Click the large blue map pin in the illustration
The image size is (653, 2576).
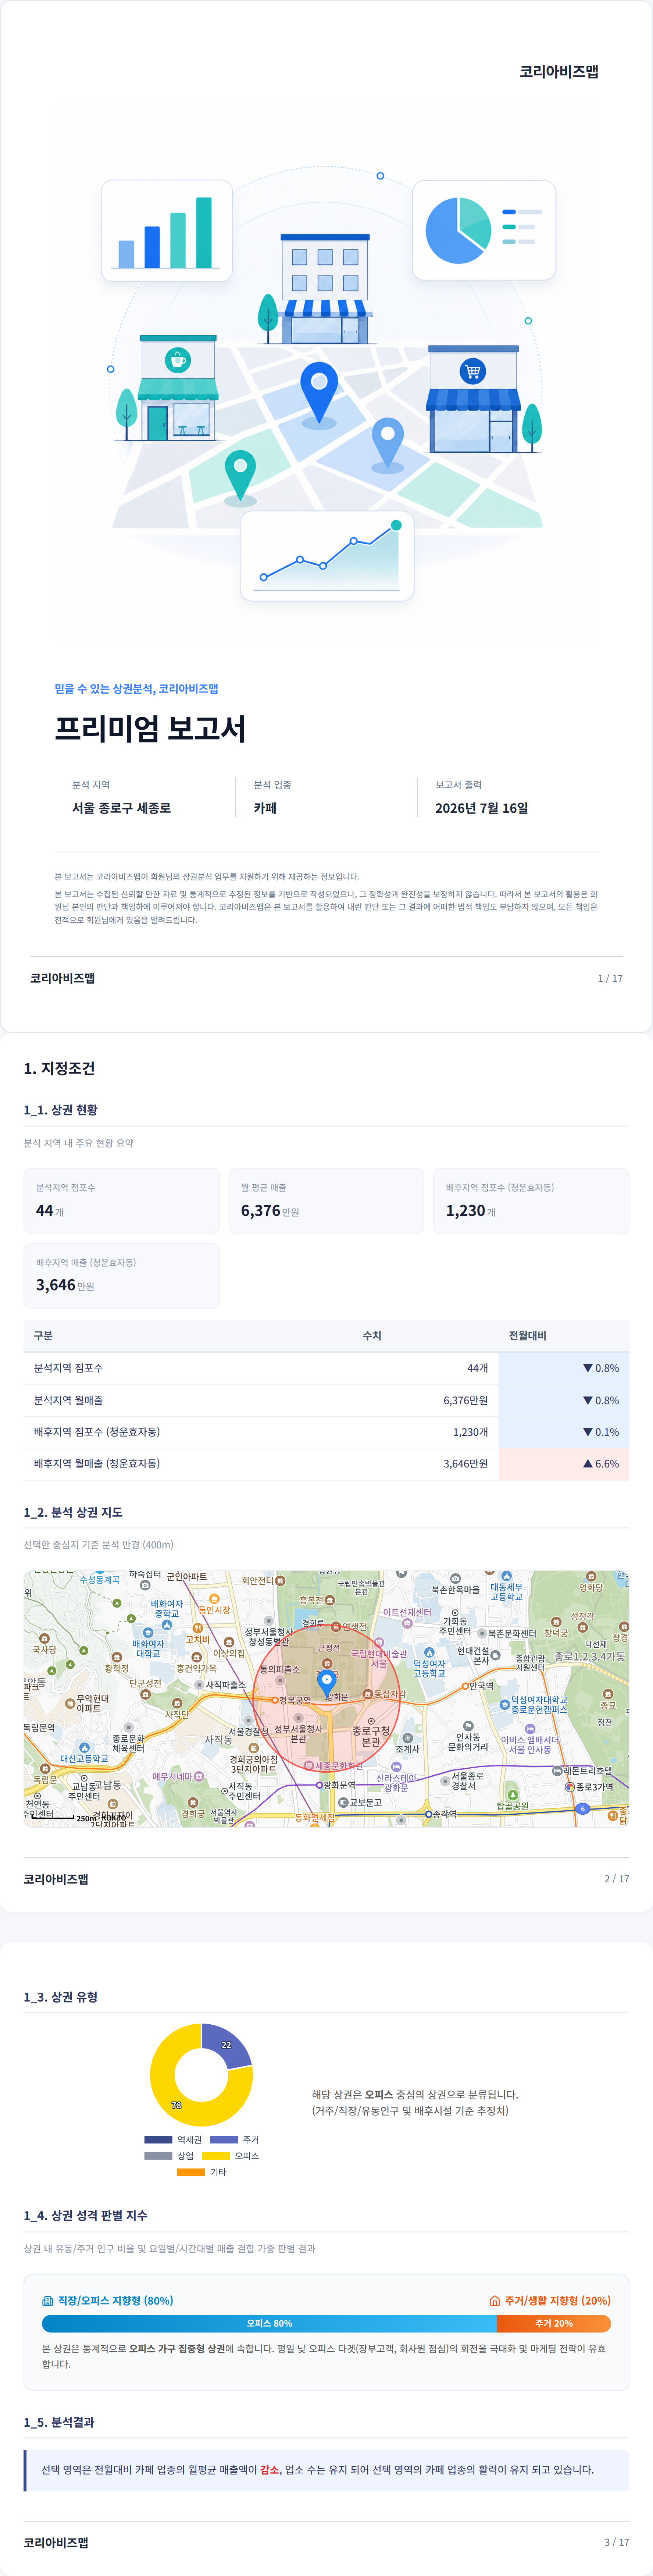(319, 393)
